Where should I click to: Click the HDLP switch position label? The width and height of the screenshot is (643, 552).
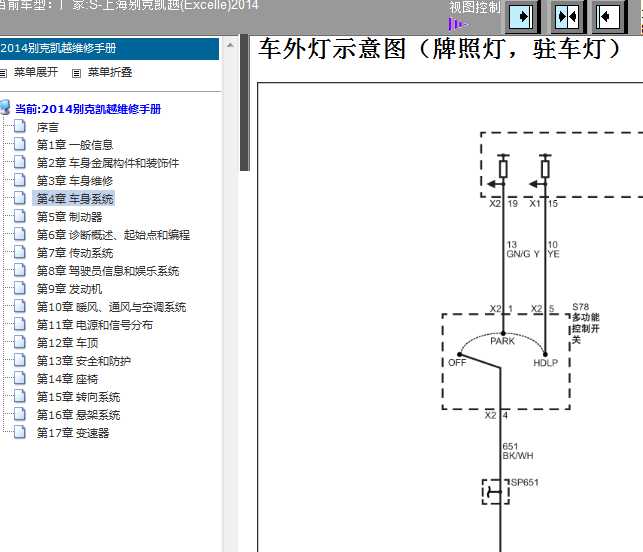click(545, 363)
